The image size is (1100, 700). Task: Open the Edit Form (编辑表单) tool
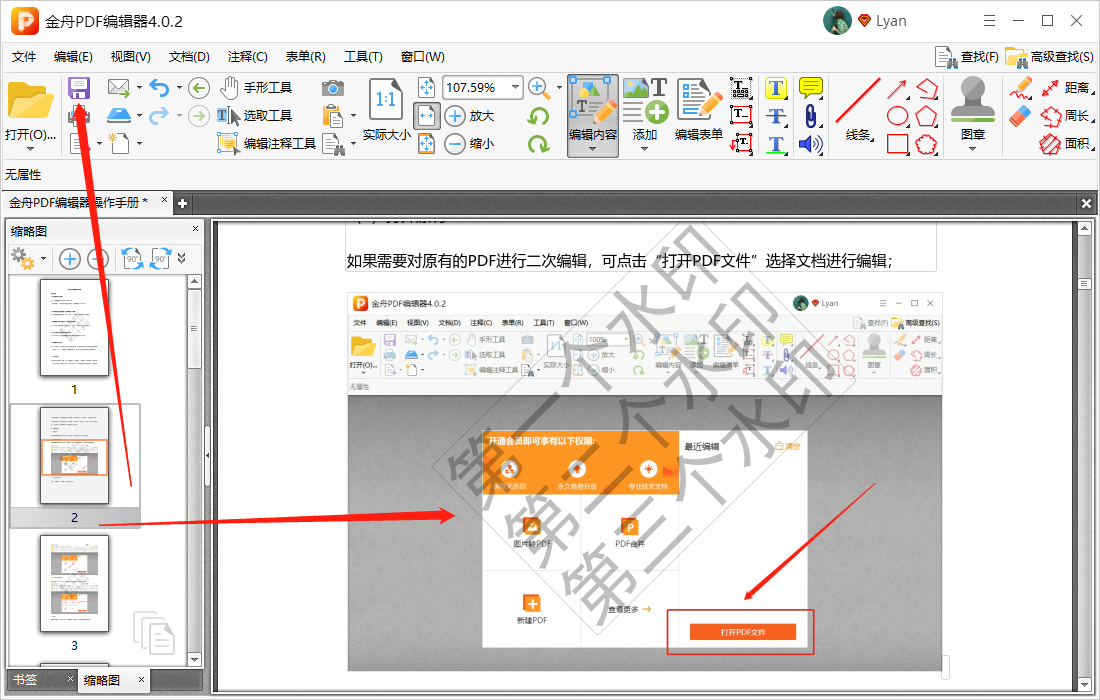tap(699, 109)
